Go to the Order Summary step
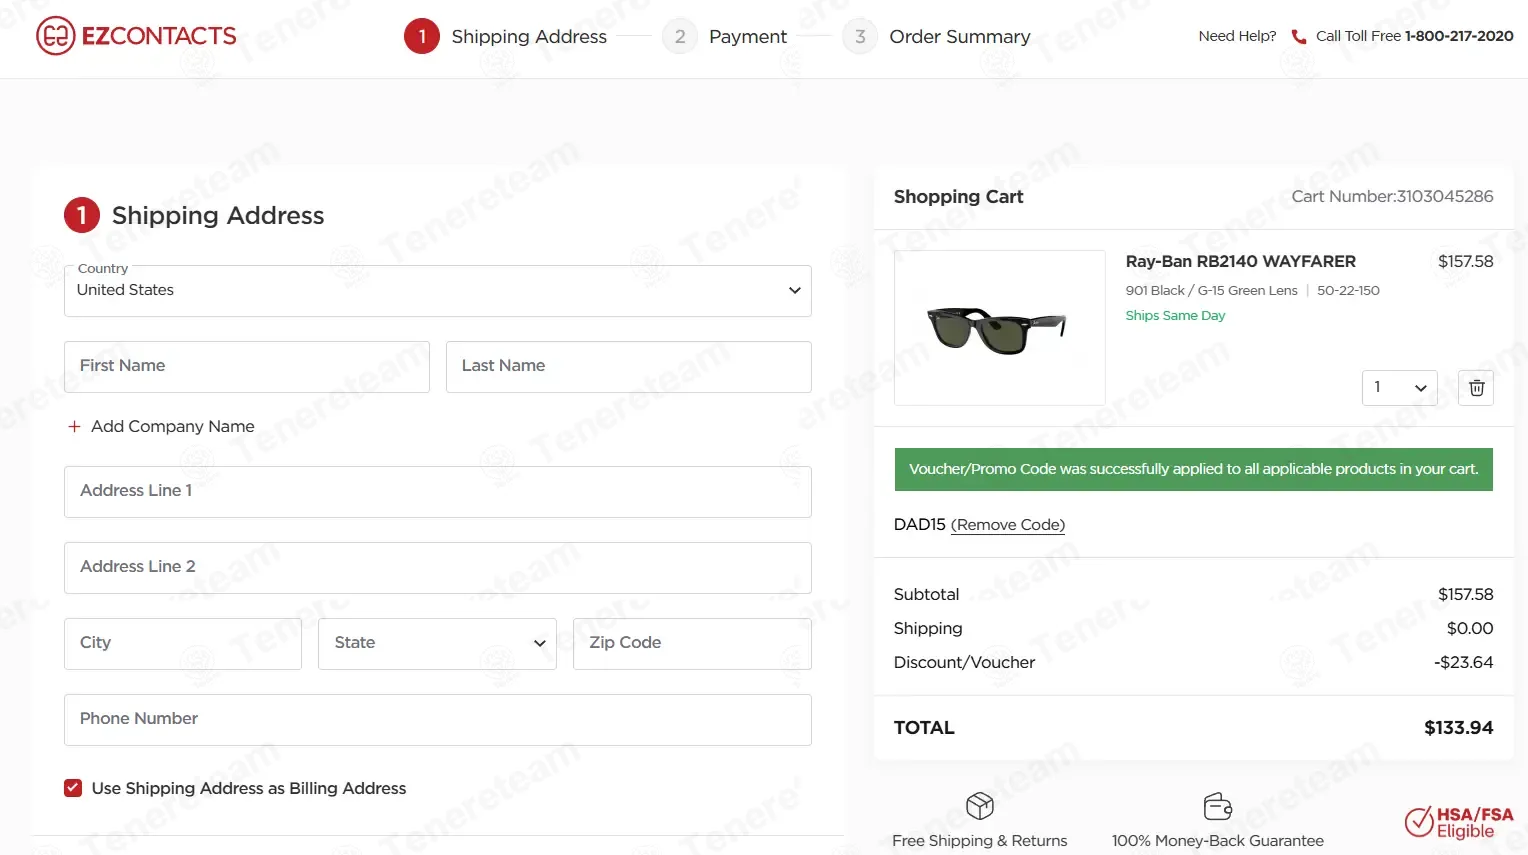 coord(936,37)
